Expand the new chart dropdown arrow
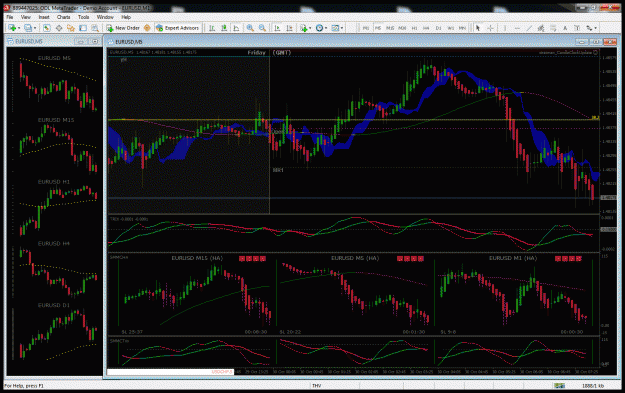The image size is (625, 393). [19, 28]
